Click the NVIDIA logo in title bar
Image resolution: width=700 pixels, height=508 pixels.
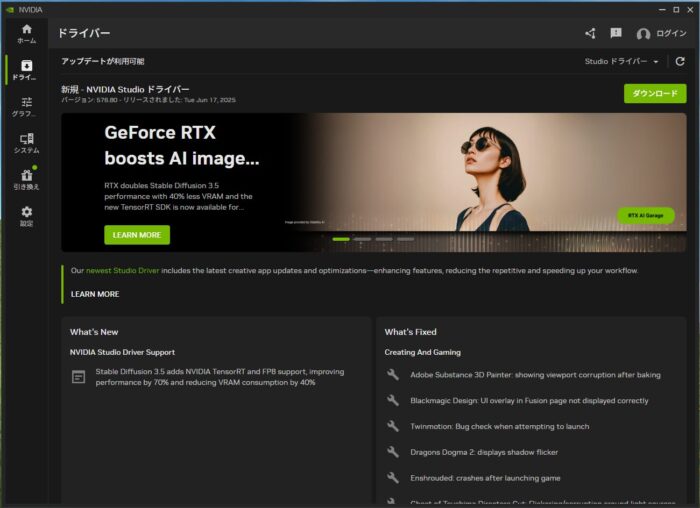(10, 9)
